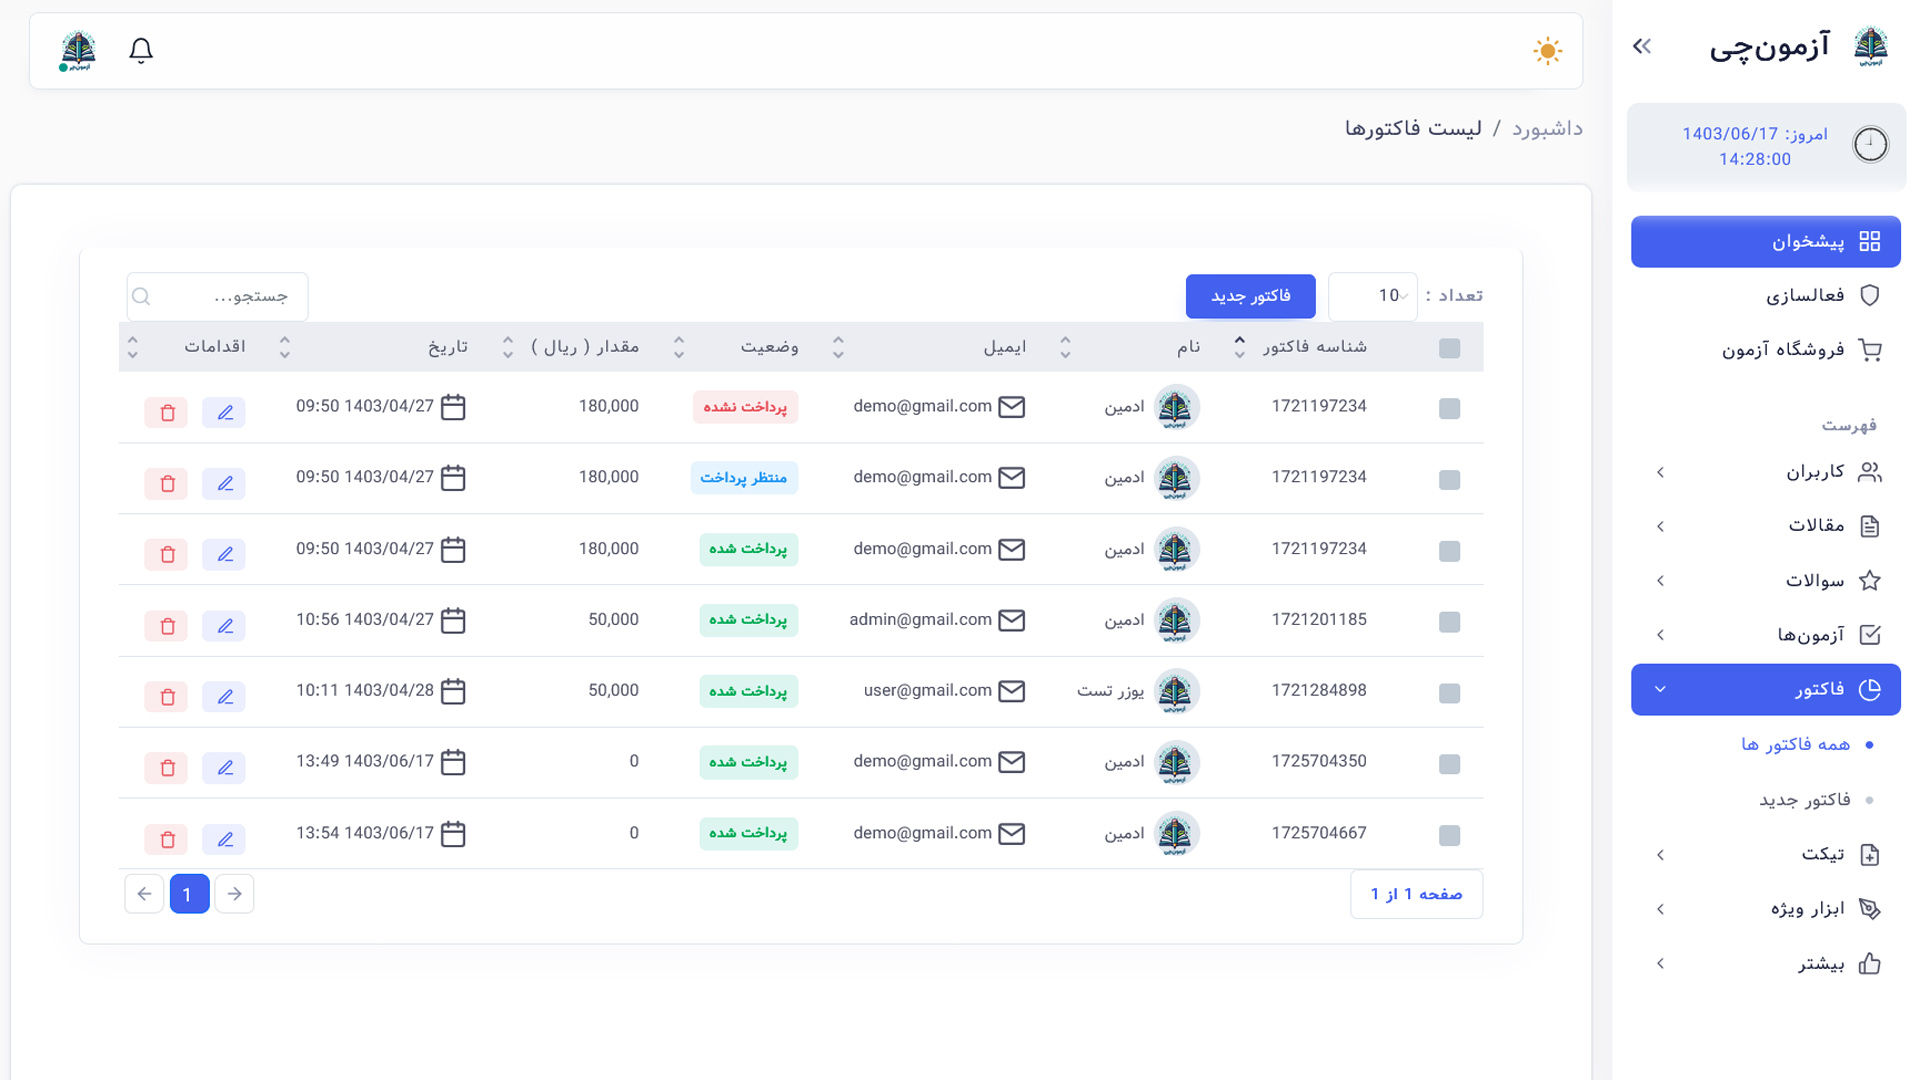The width and height of the screenshot is (1920, 1080).
Task: Toggle the sun theme icon
Action: click(x=1547, y=51)
